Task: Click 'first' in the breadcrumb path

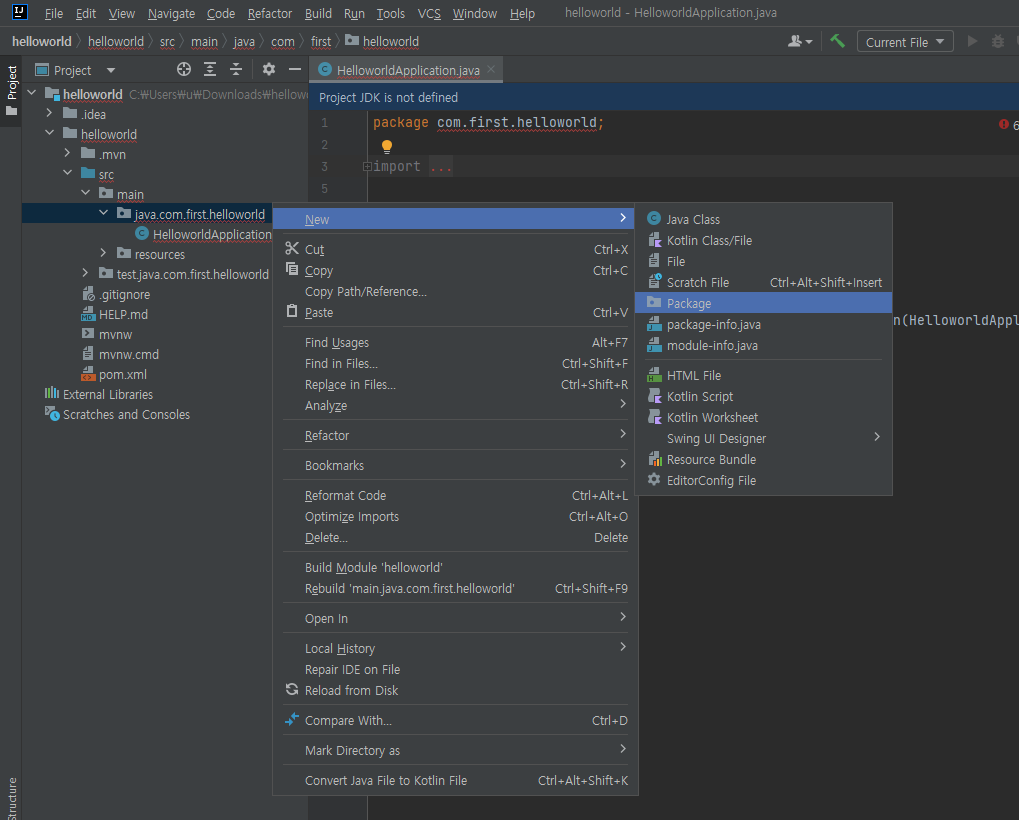Action: 321,42
